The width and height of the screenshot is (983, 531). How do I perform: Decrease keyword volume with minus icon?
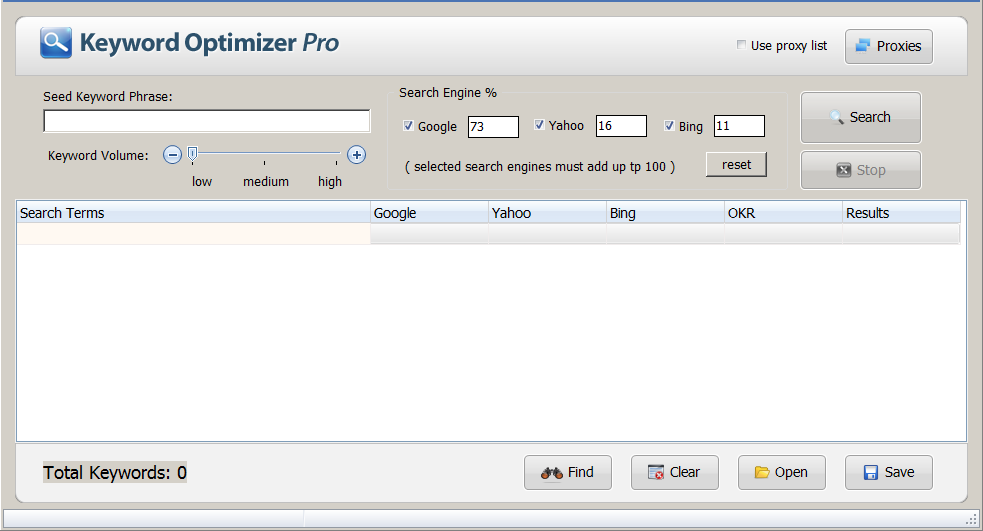[172, 155]
